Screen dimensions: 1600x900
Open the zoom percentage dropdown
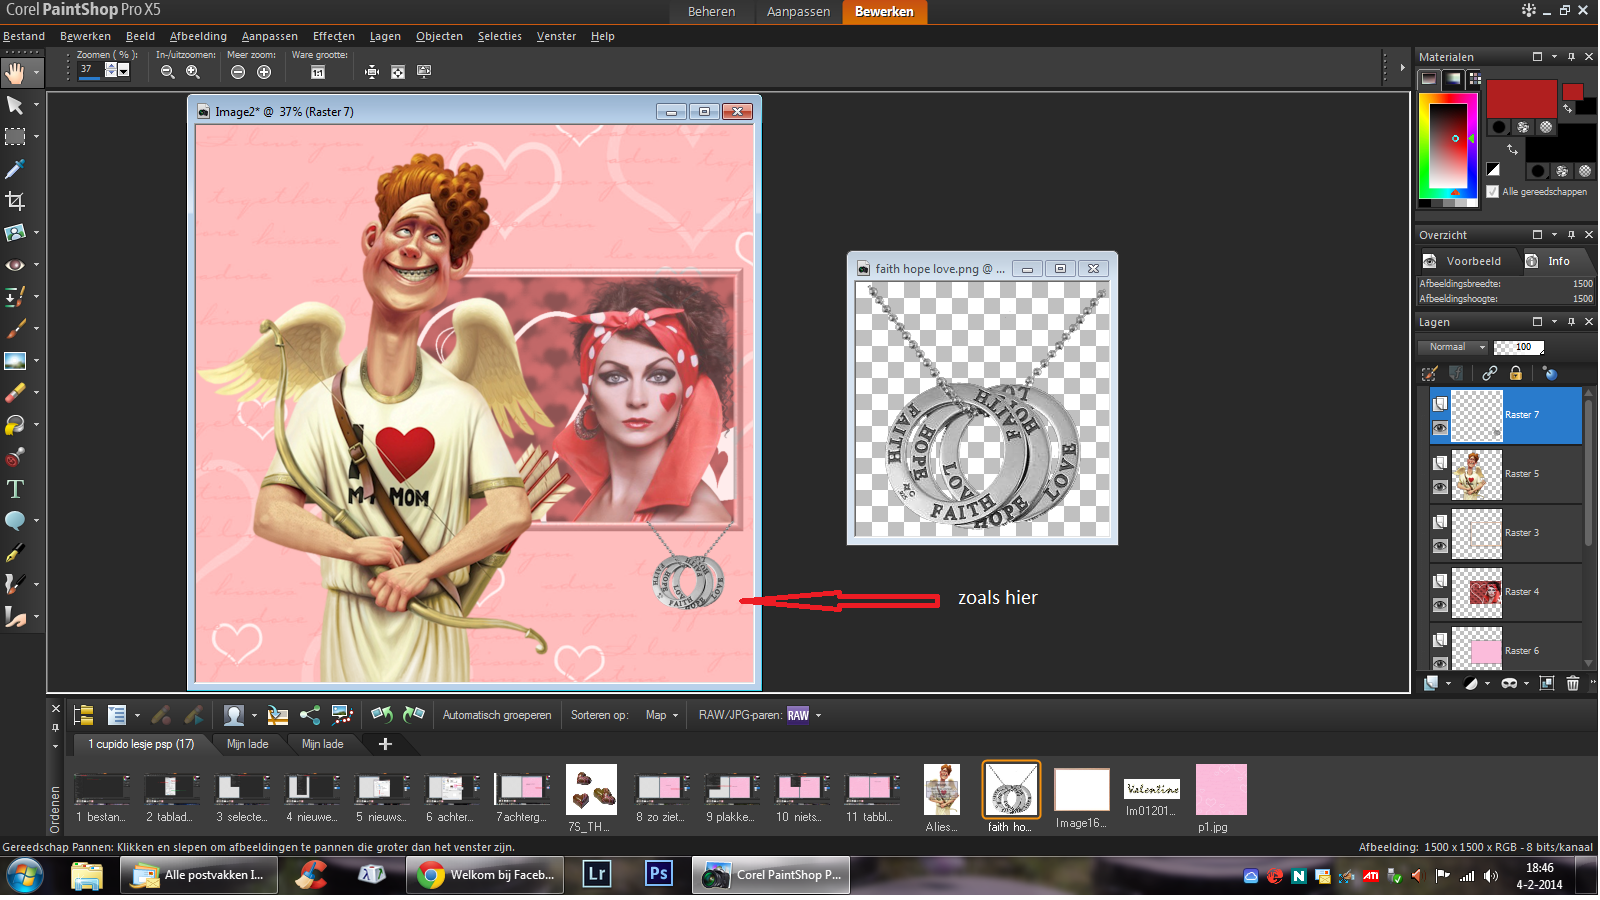coord(124,70)
